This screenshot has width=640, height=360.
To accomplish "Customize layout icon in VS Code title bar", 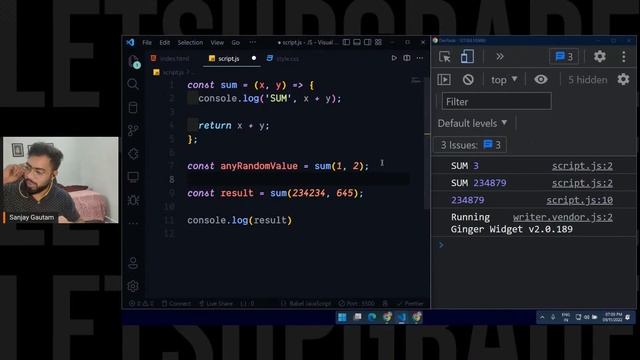I will point(378,42).
